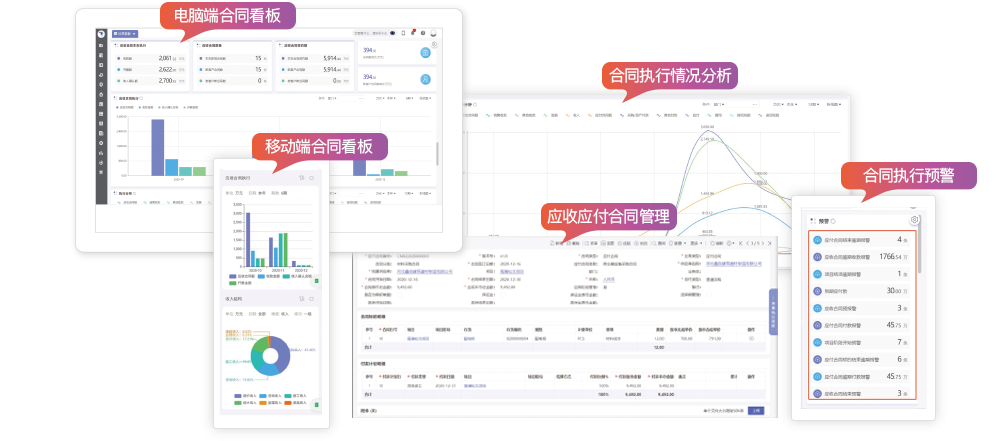Click the app logo in the dashboard sidebar

click(x=102, y=34)
